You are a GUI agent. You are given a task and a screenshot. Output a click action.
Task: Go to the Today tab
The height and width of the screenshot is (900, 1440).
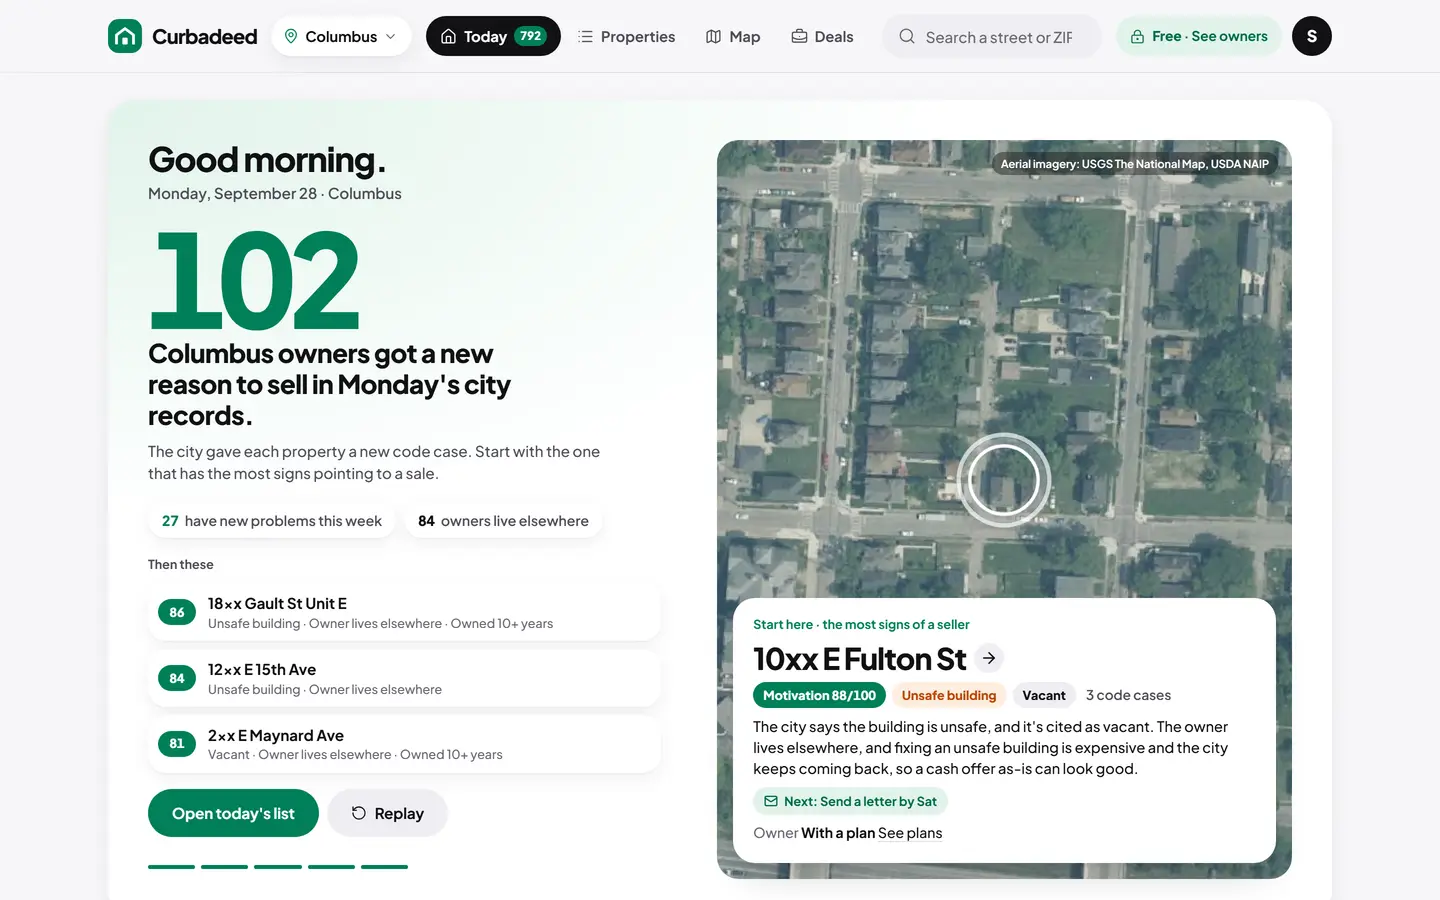pyautogui.click(x=493, y=36)
